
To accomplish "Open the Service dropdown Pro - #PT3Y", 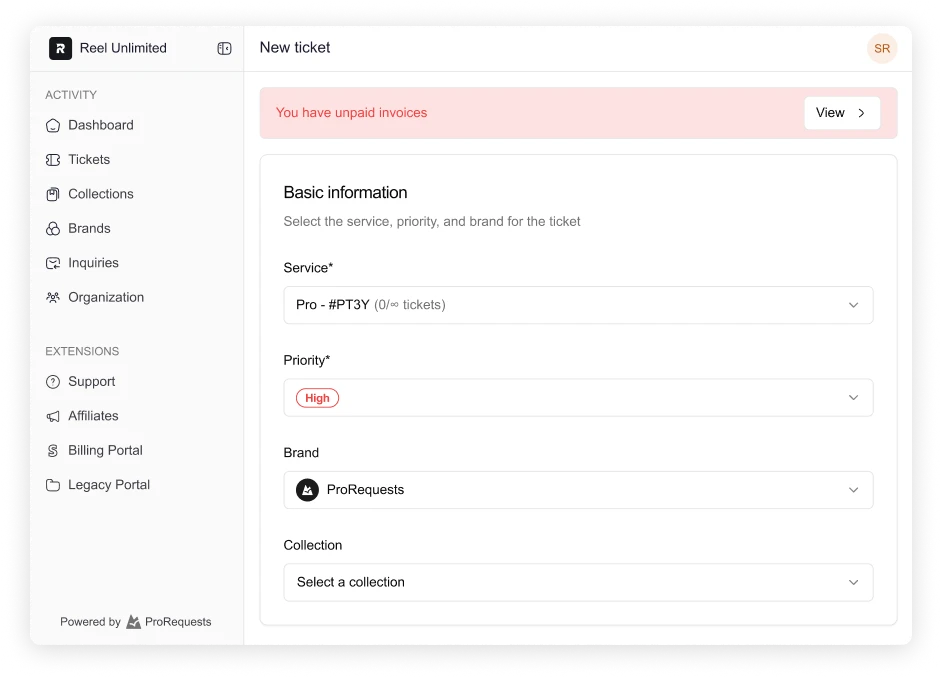I will click(578, 305).
